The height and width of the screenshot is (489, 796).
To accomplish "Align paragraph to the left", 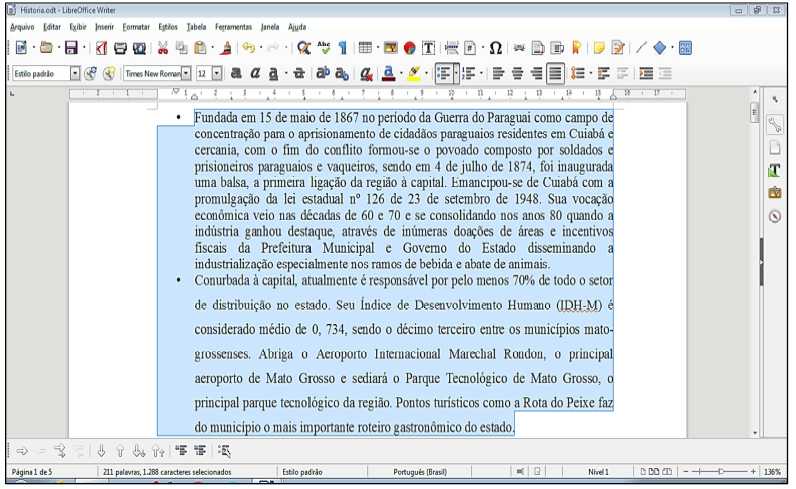I will (x=498, y=74).
